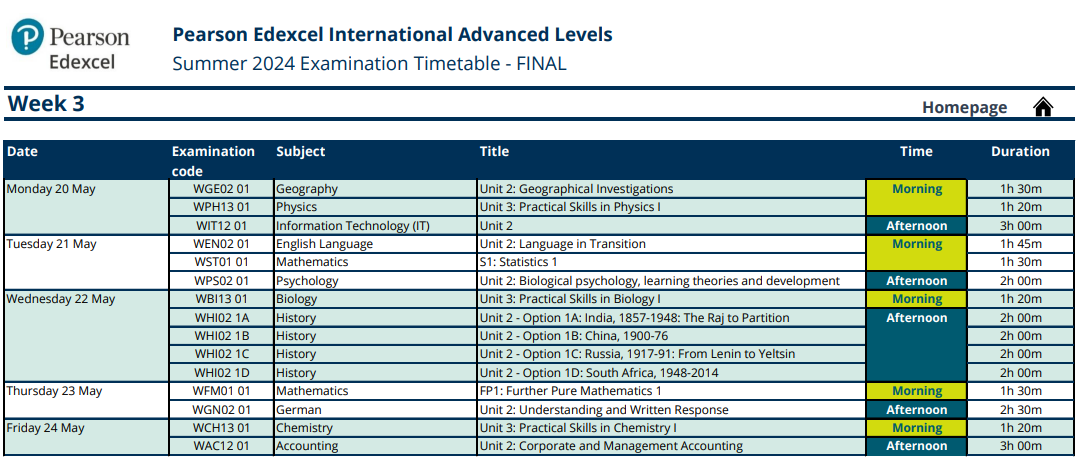Click History option code WHI02 1C

220,354
